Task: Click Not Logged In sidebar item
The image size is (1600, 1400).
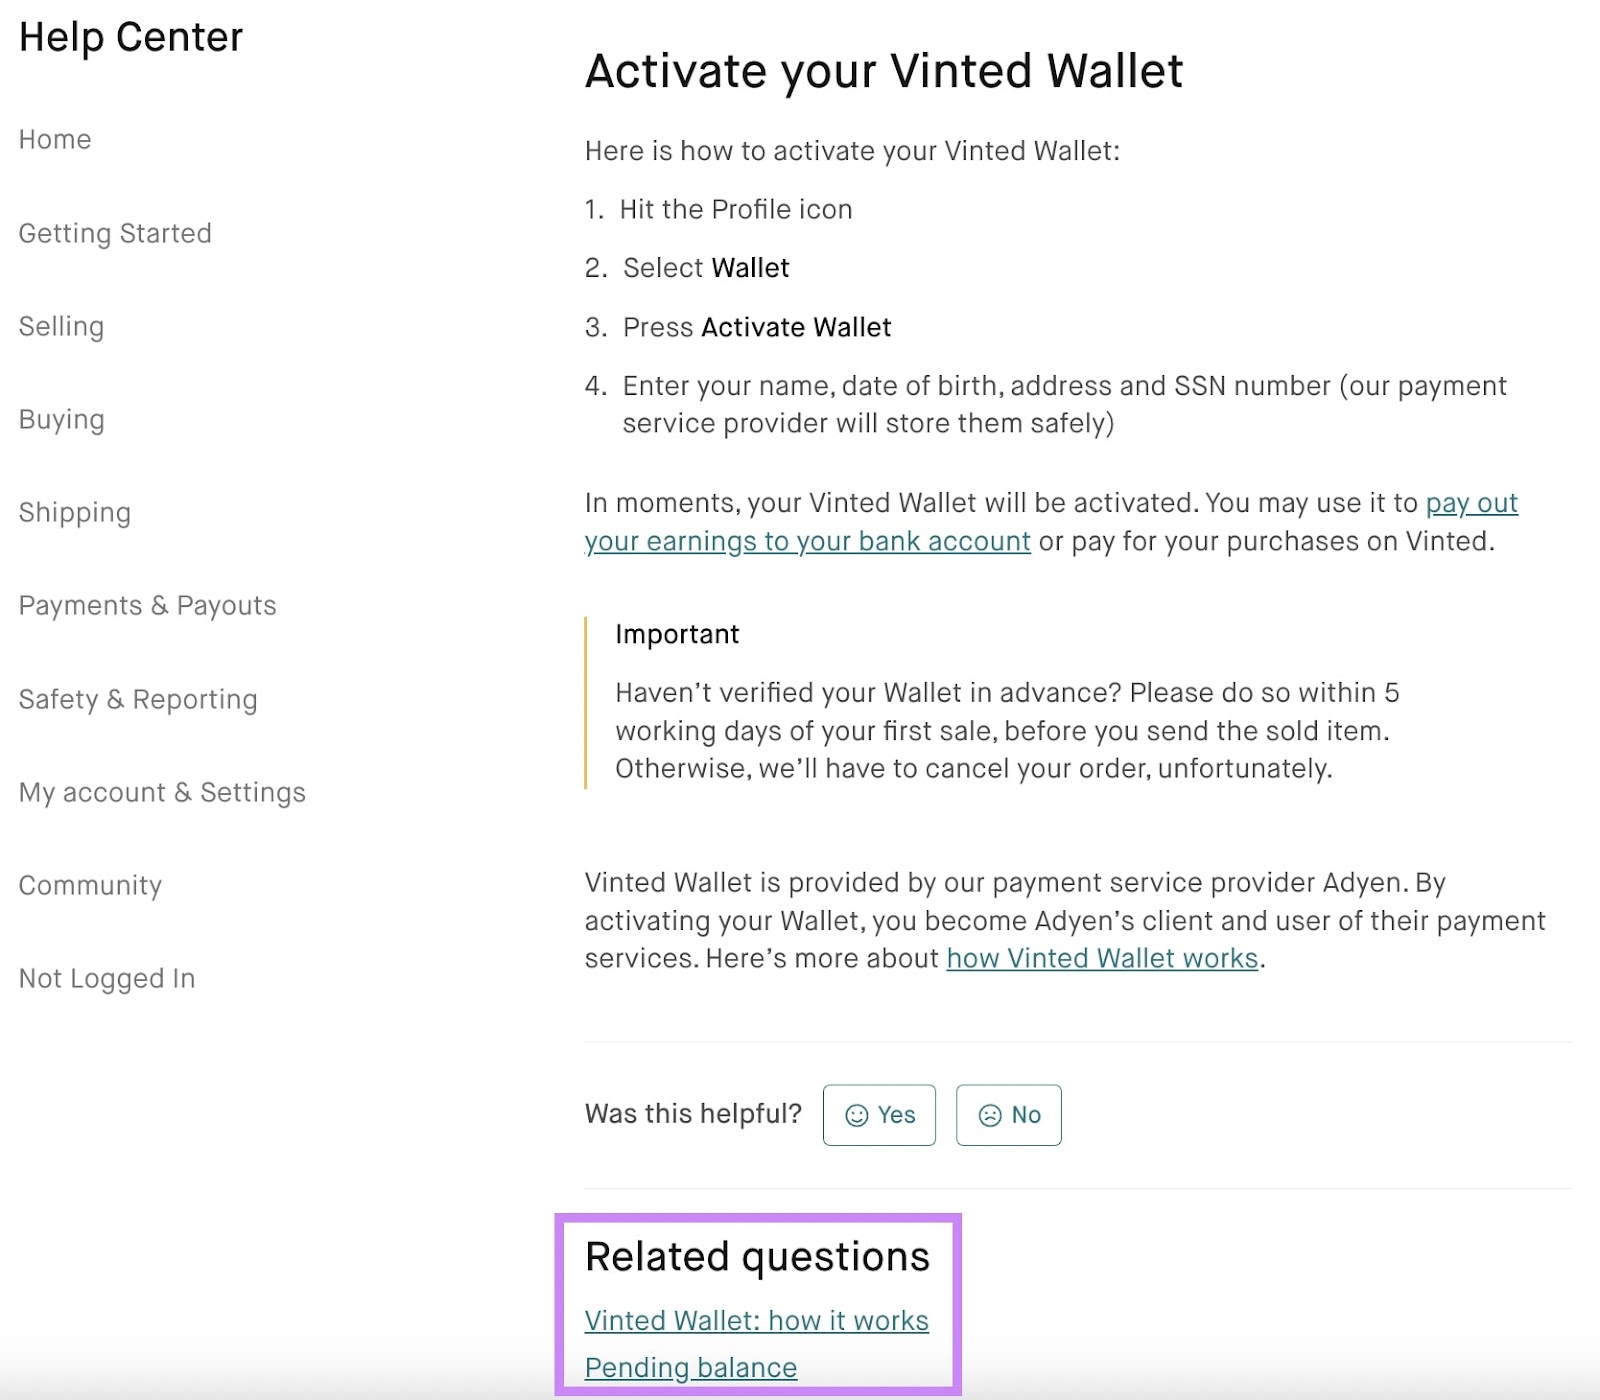Action: (107, 978)
